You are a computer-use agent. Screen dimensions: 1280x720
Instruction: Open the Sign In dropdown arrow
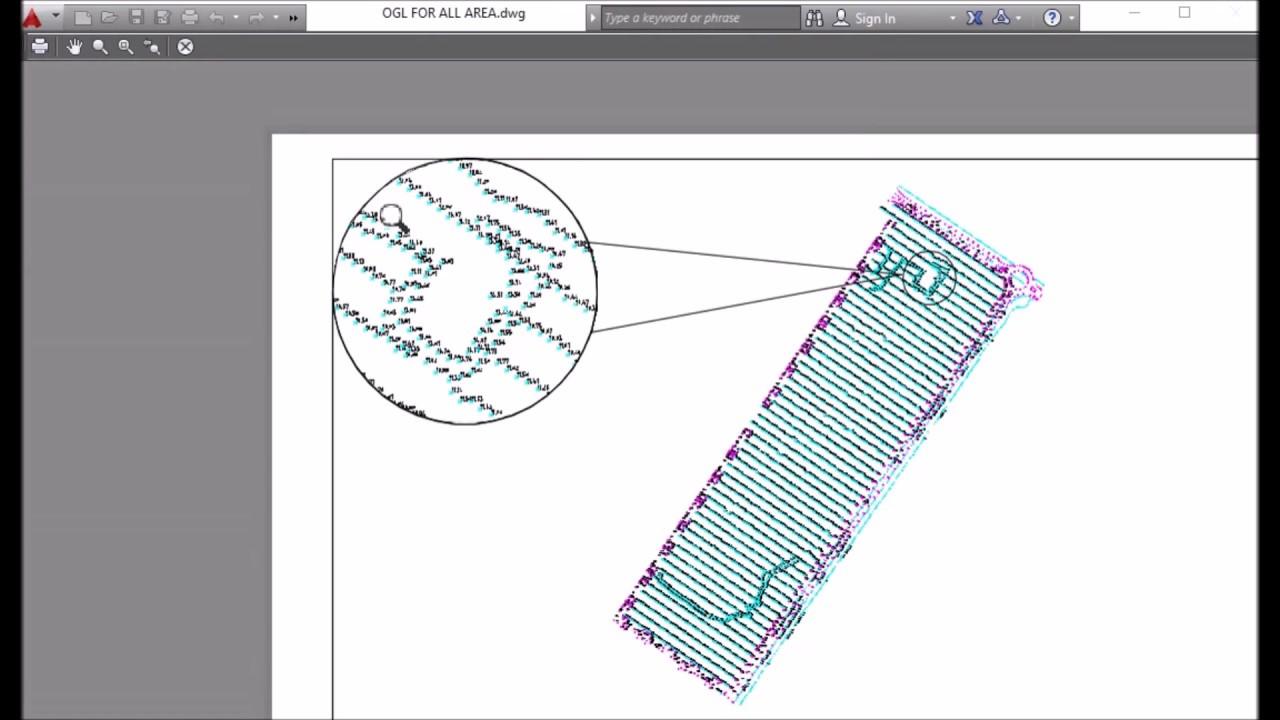point(952,17)
